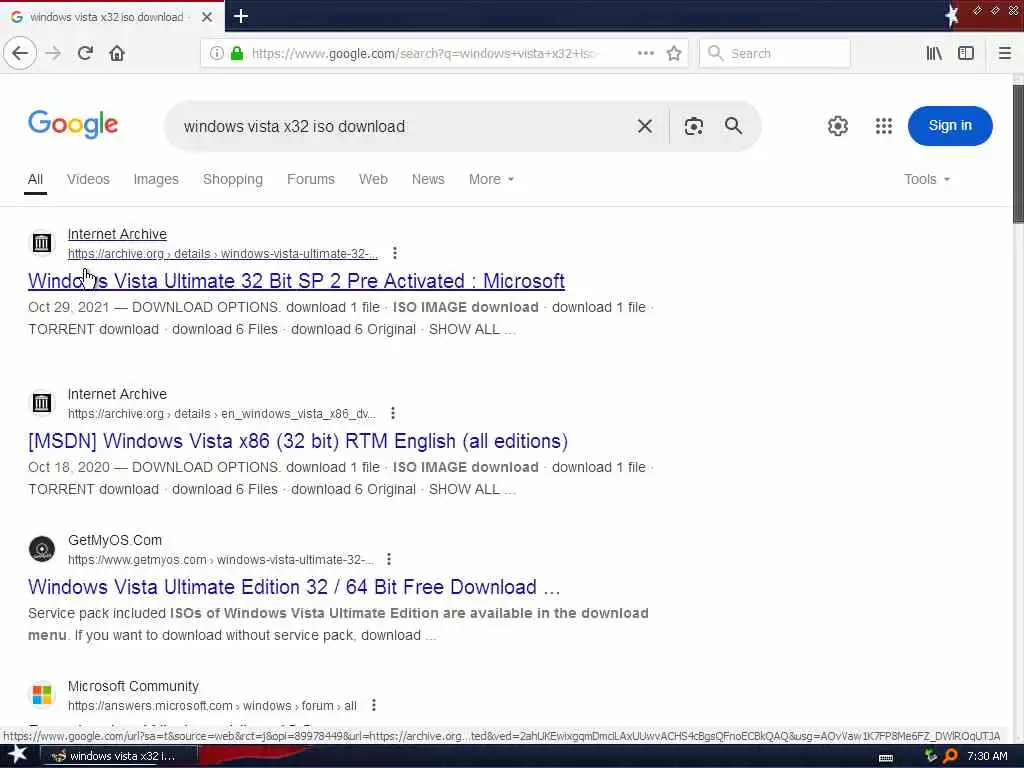The image size is (1024, 768).
Task: Click the Internet Archive site name of first result
Action: click(x=118, y=234)
